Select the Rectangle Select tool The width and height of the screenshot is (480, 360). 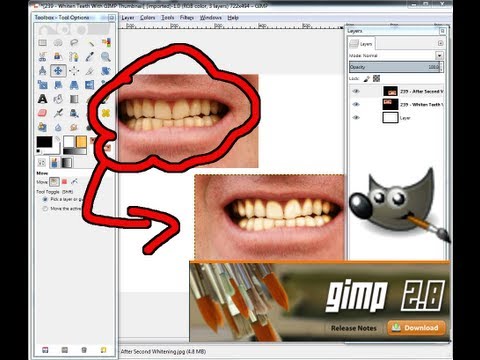[x=42, y=43]
